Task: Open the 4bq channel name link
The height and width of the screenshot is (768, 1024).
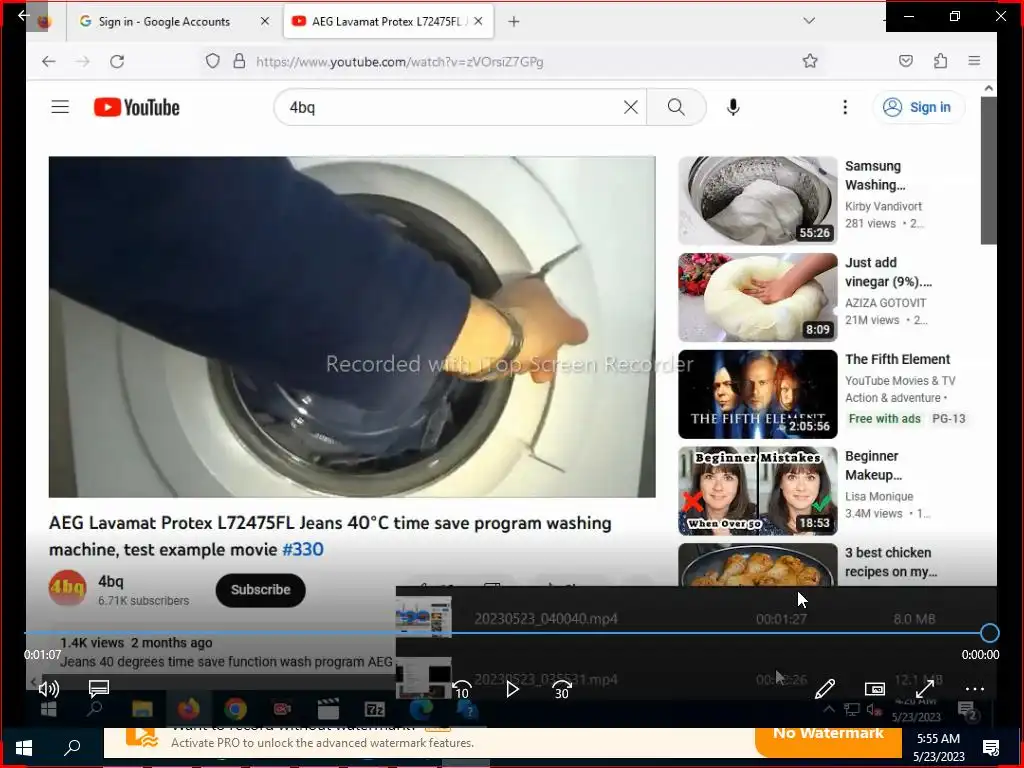Action: click(110, 581)
